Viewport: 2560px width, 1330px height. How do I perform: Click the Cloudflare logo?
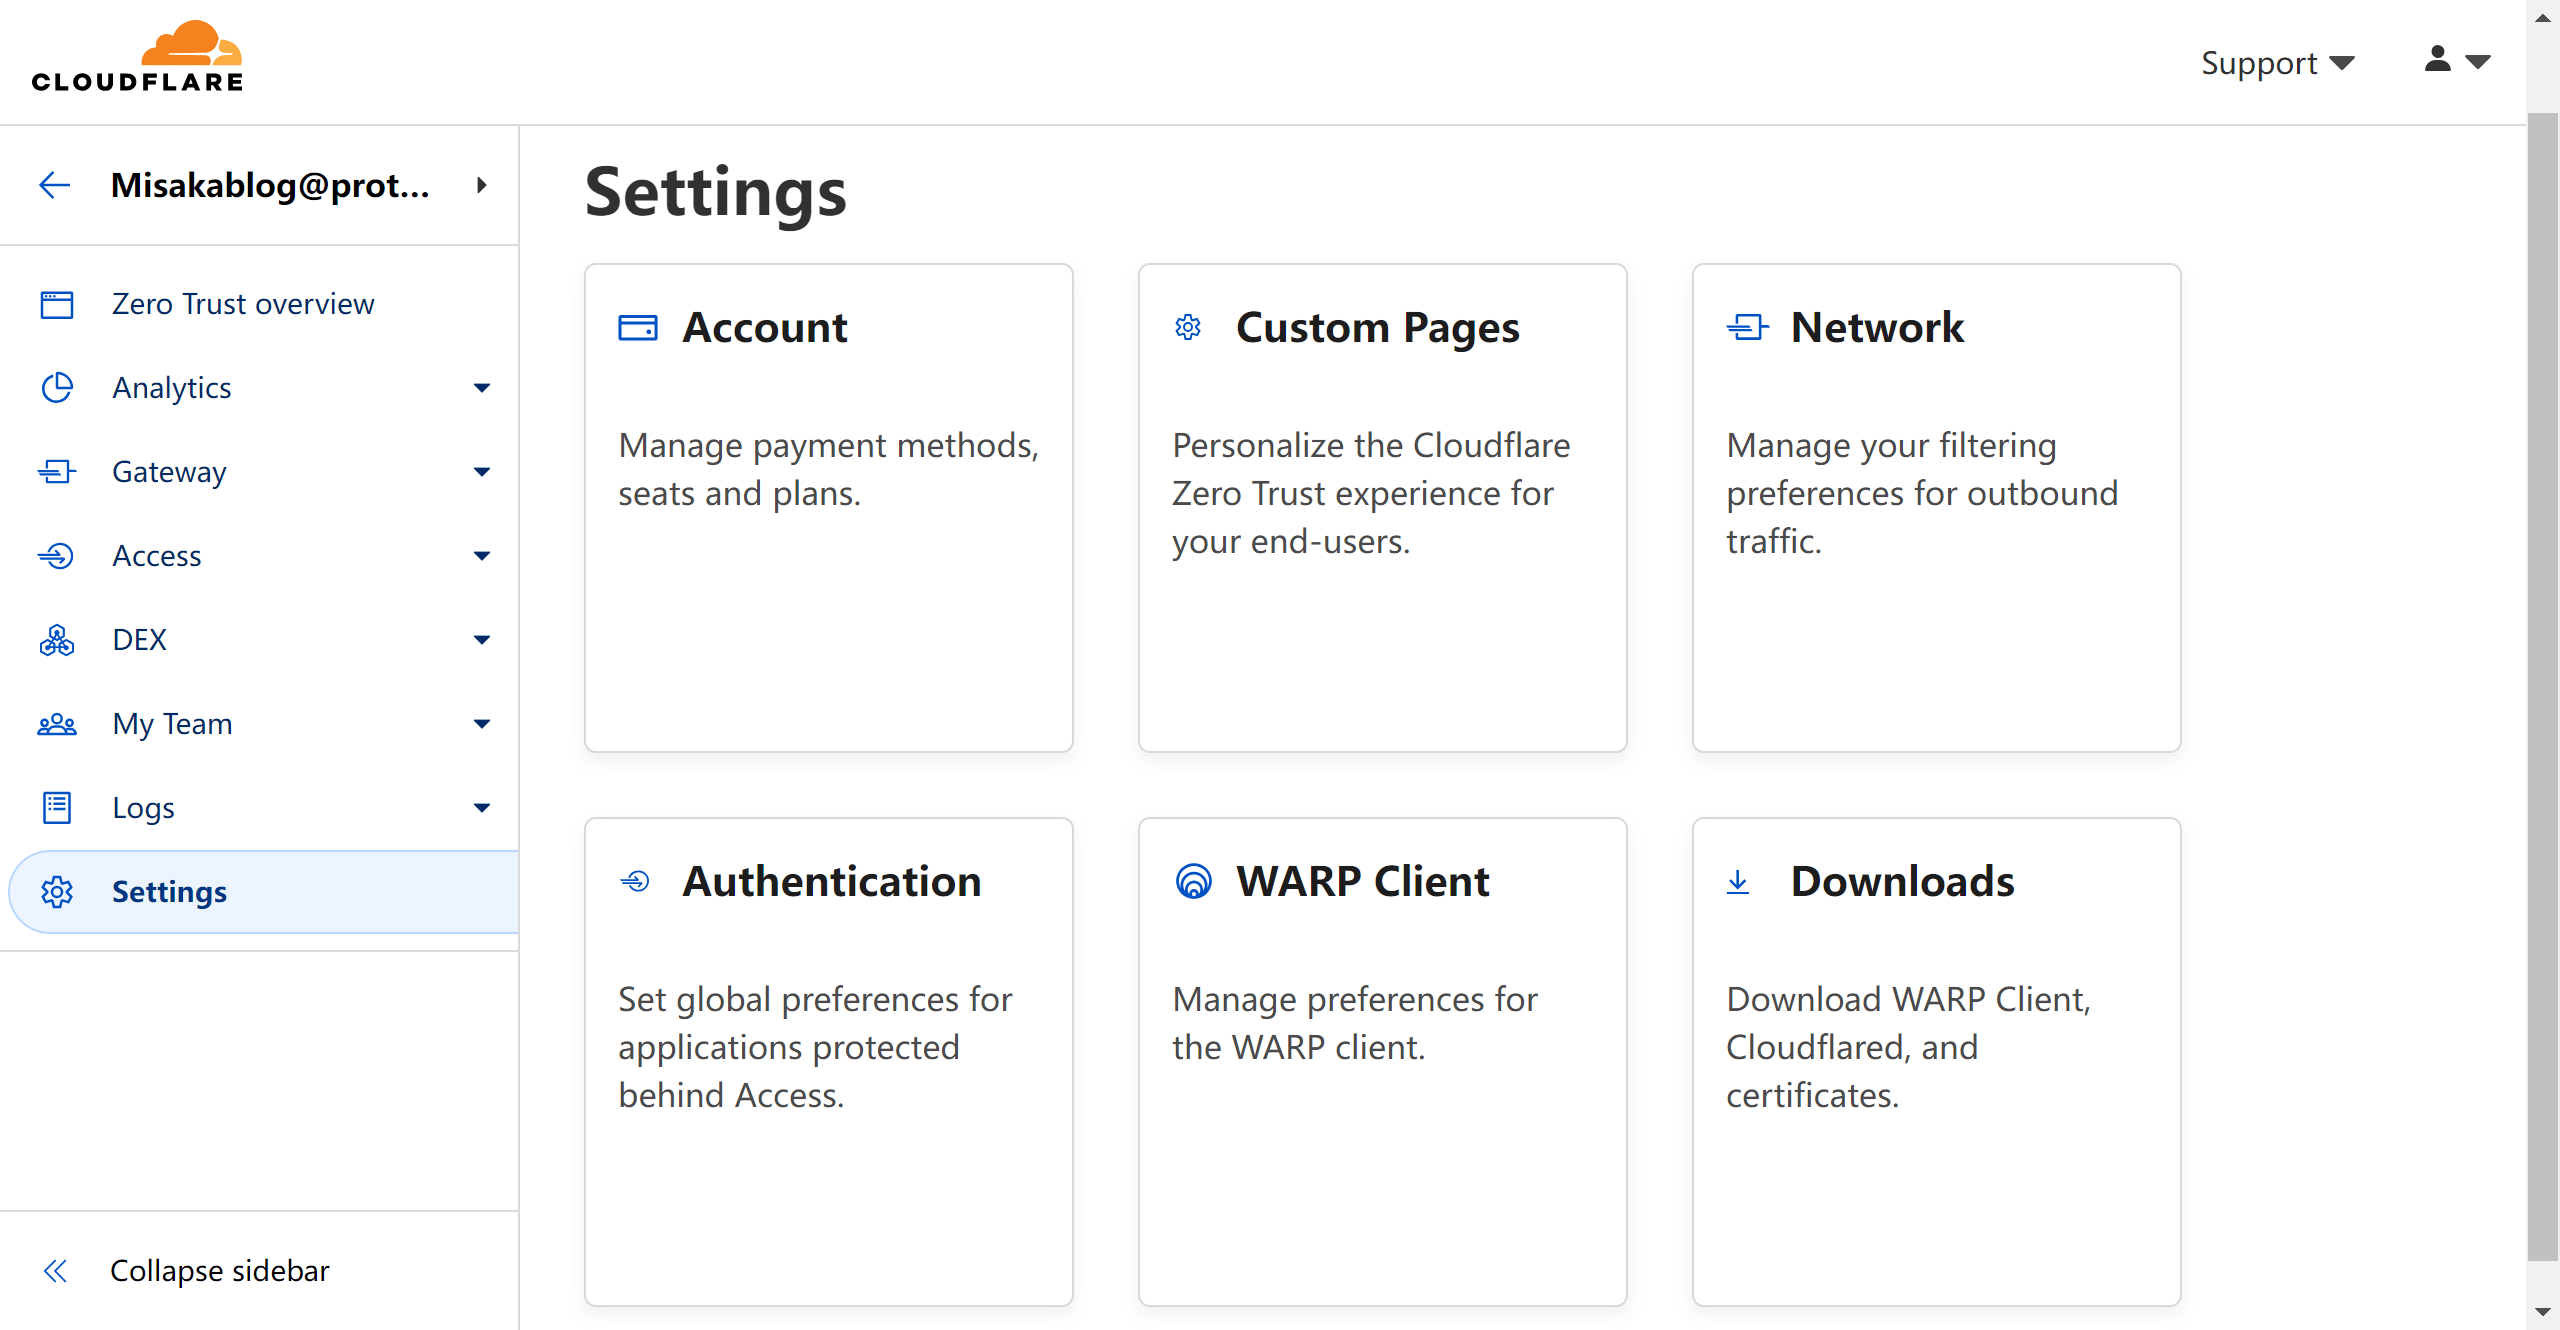point(137,58)
